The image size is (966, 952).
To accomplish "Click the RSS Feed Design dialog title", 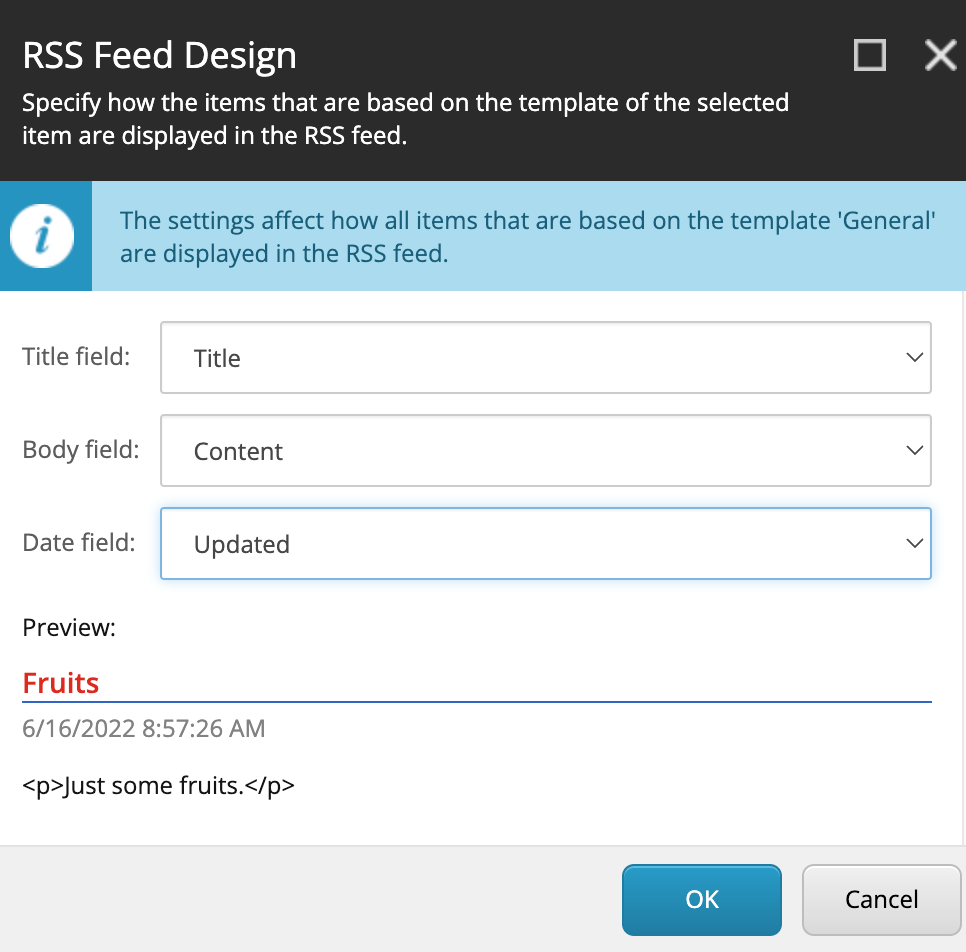I will [159, 55].
